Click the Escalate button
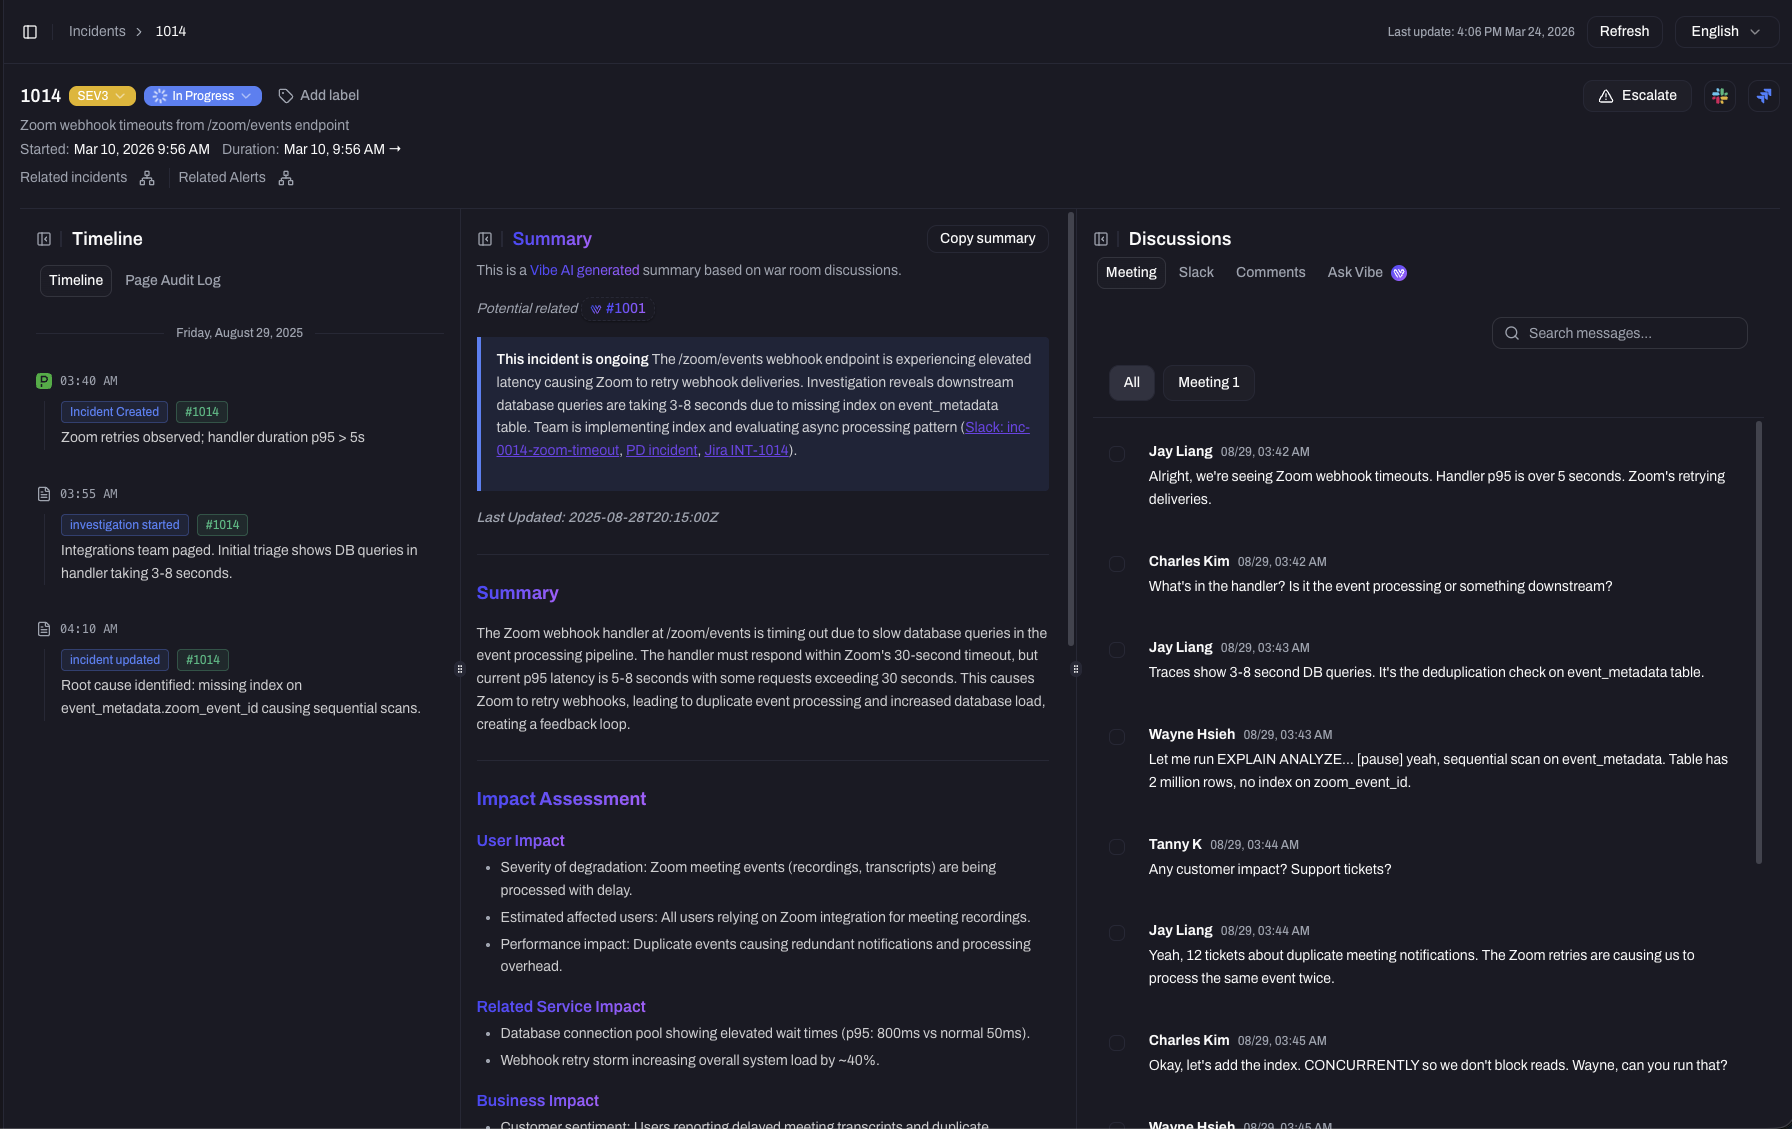 (1637, 96)
